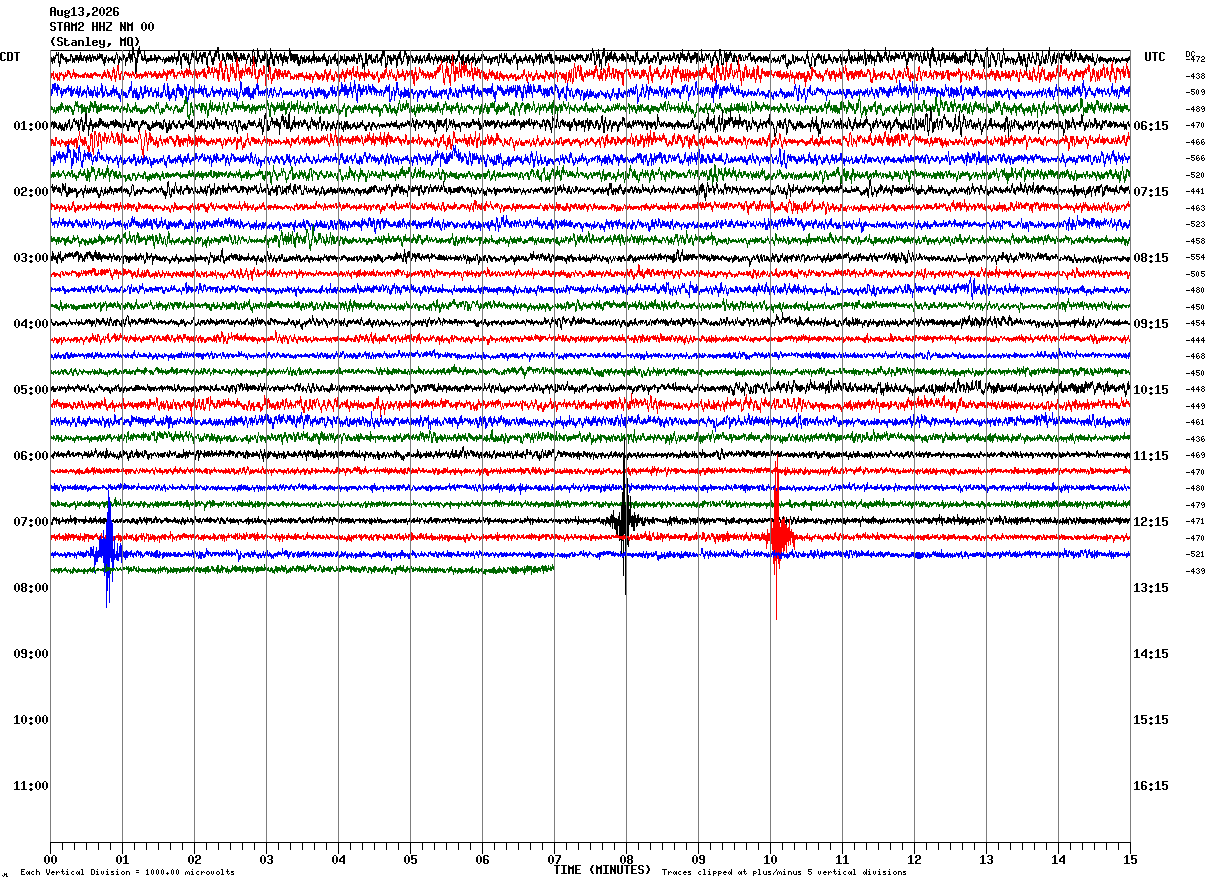Select the 08:00 CDT time label

point(31,588)
